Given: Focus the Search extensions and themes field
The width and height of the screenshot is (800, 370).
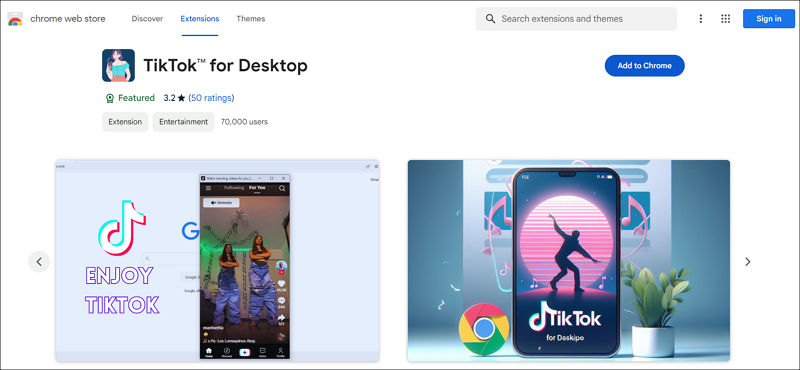Looking at the screenshot, I should point(576,19).
